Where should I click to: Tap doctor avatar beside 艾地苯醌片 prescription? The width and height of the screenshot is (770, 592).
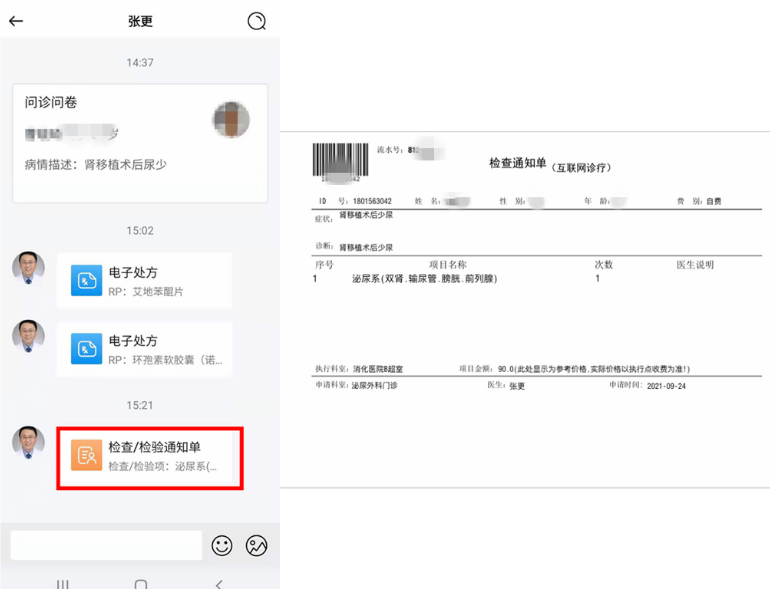click(x=28, y=268)
